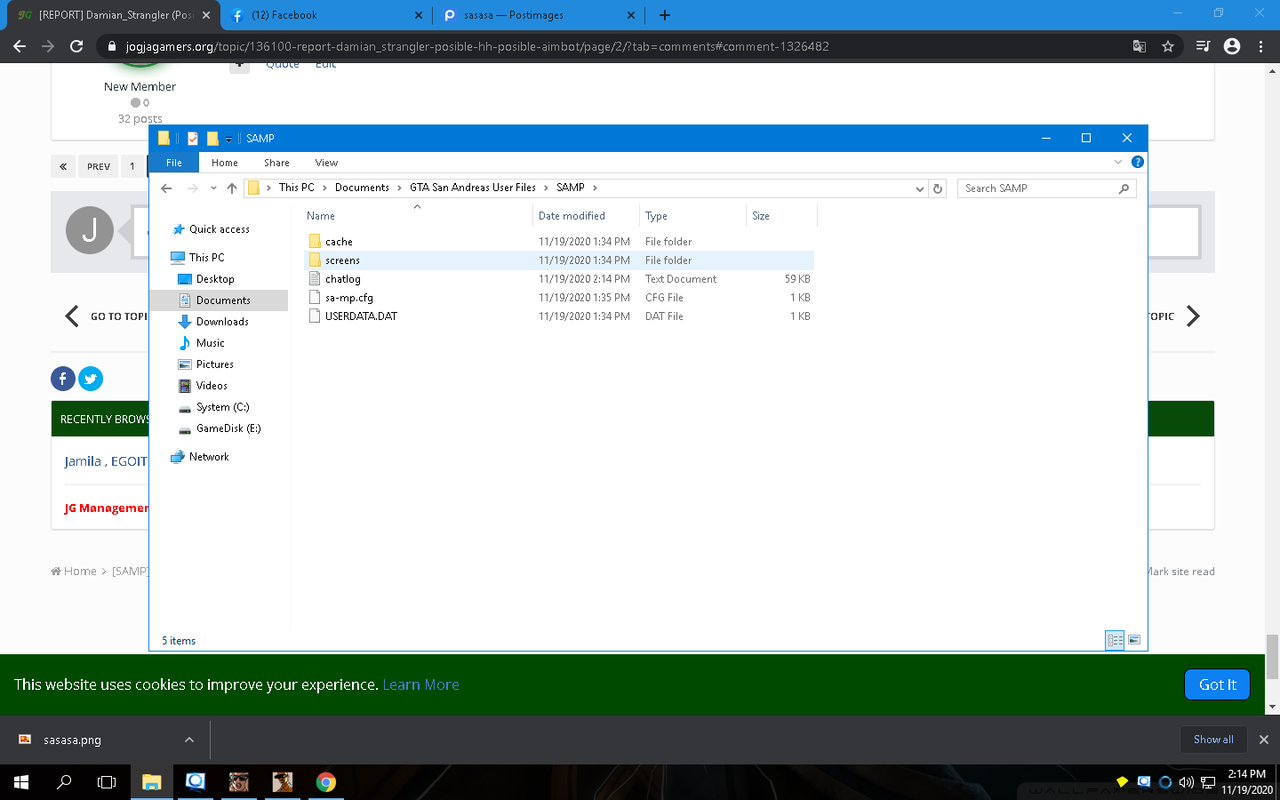Switch to the Home ribbon tab
The height and width of the screenshot is (800, 1280).
tap(225, 162)
